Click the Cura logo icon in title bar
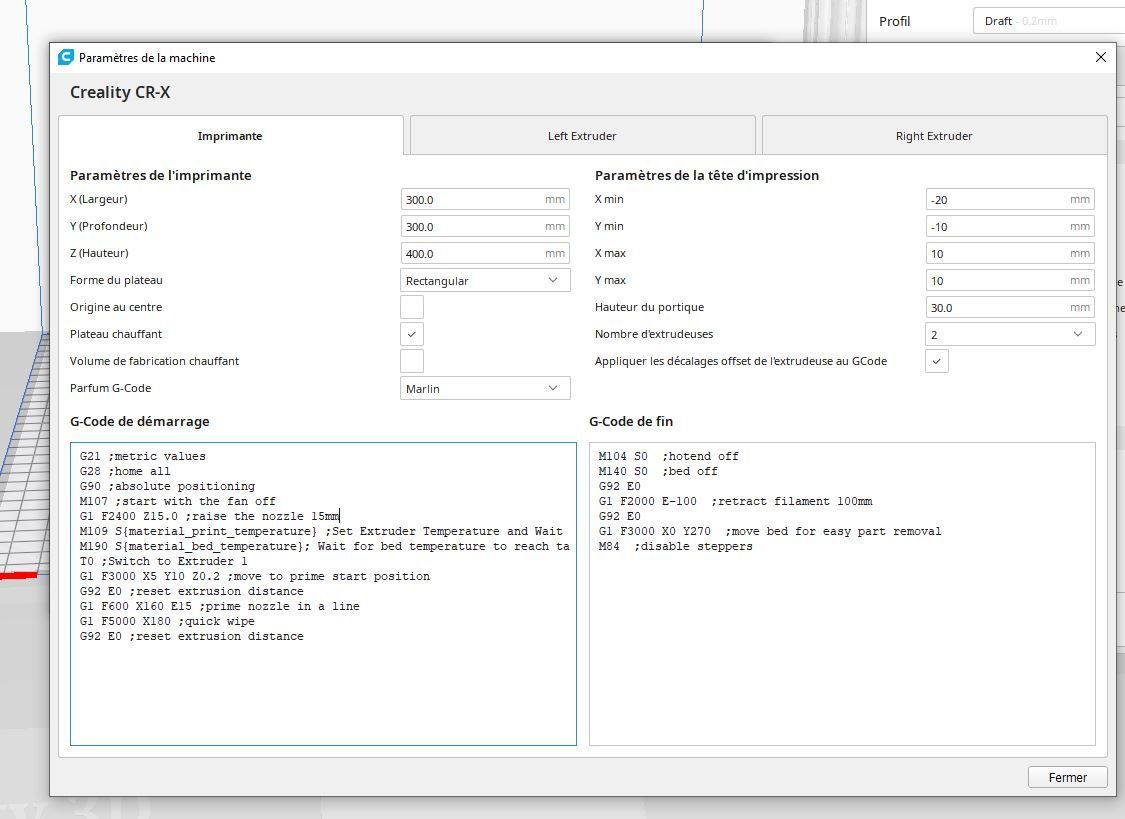Image resolution: width=1125 pixels, height=819 pixels. pyautogui.click(x=66, y=57)
